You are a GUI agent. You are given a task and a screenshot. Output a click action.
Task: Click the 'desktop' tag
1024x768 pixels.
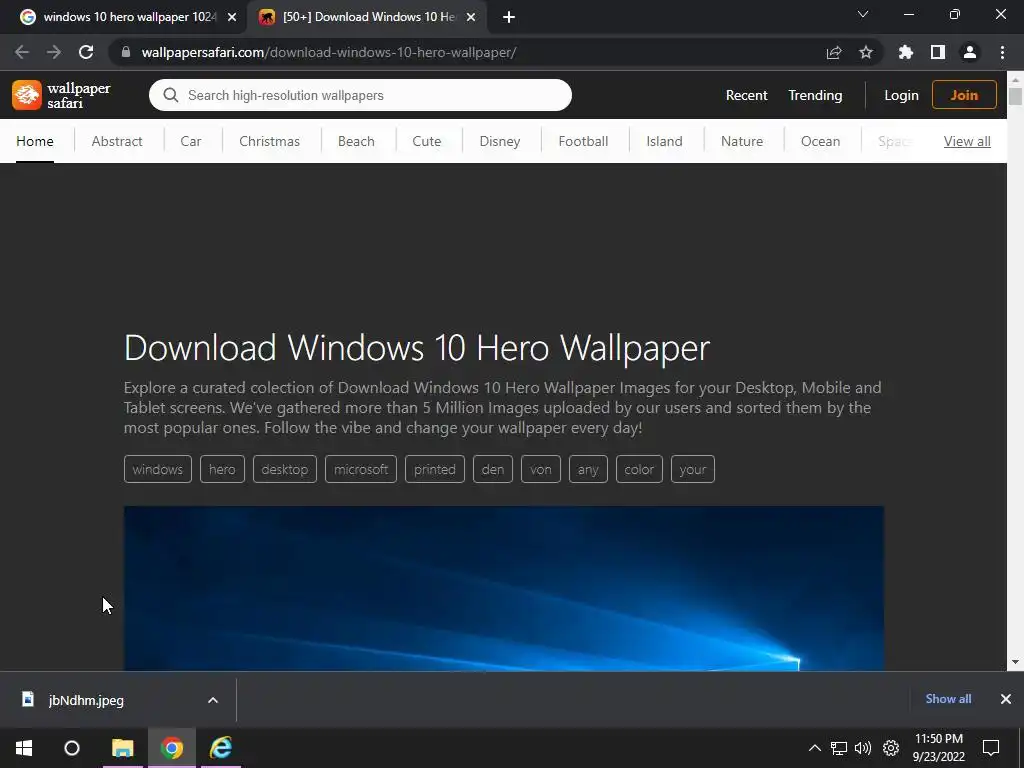coord(285,469)
